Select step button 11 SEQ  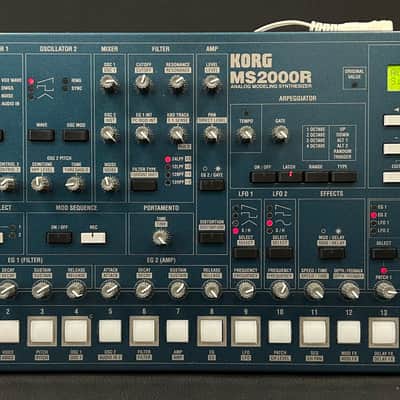(x=314, y=332)
